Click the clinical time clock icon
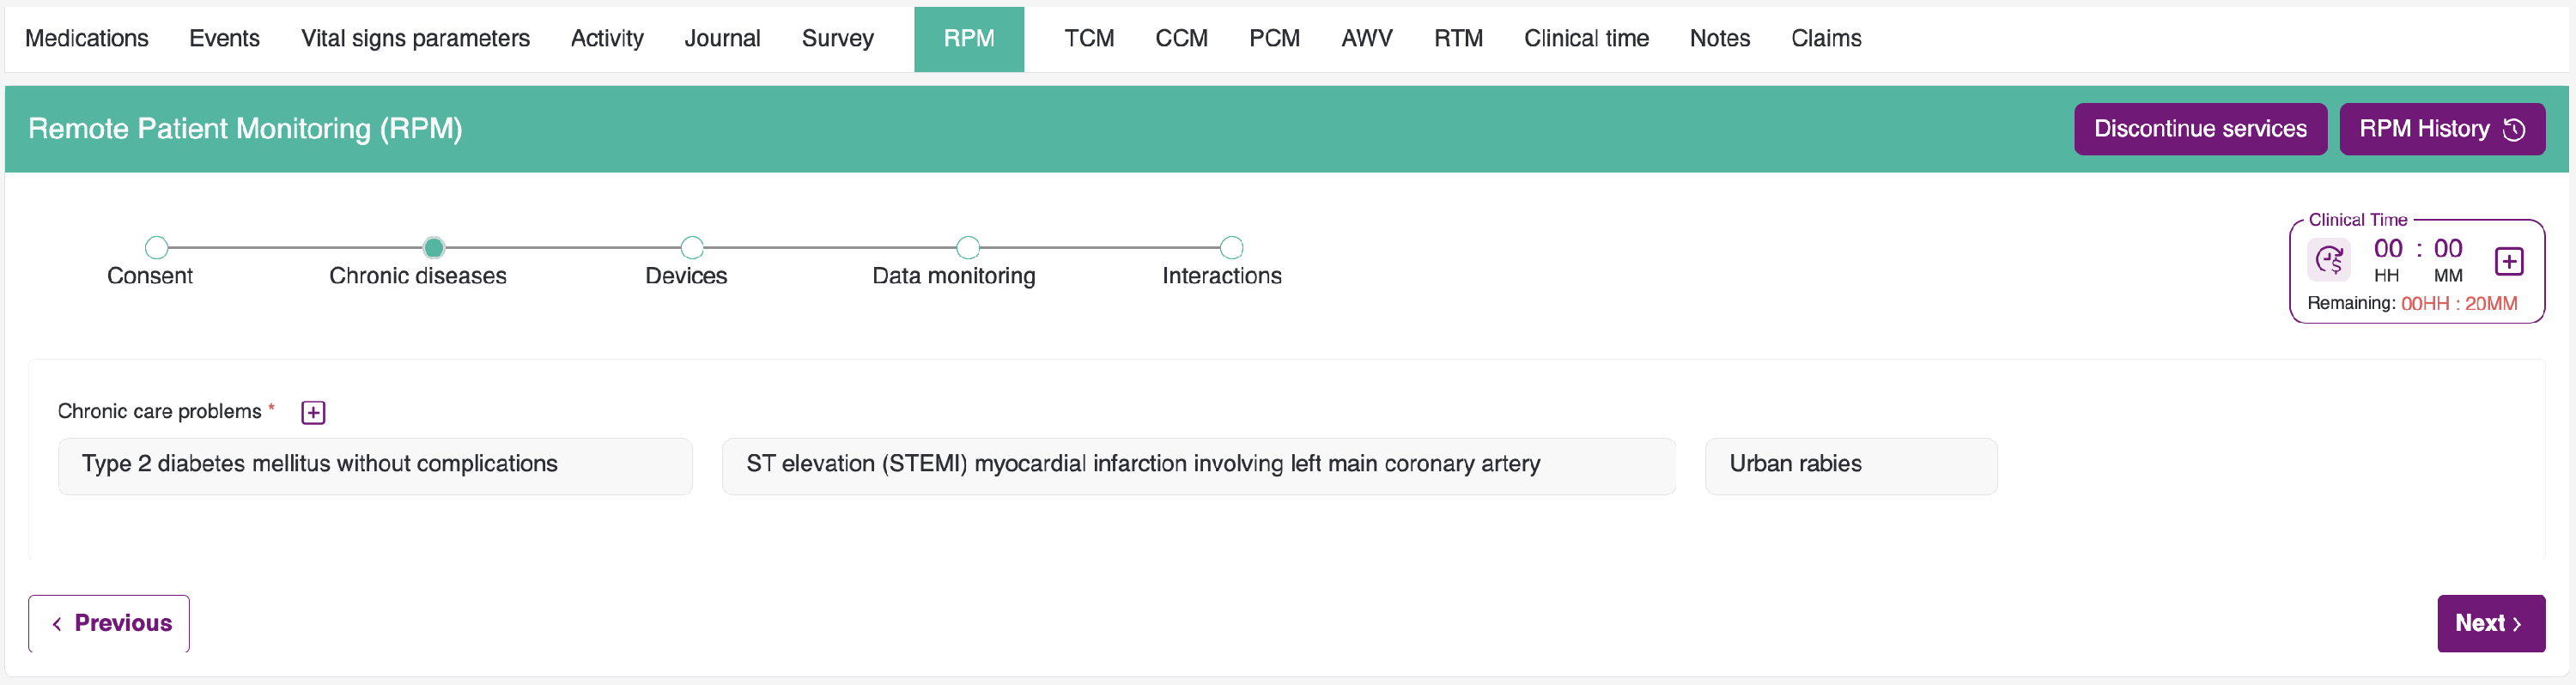 (x=2330, y=261)
